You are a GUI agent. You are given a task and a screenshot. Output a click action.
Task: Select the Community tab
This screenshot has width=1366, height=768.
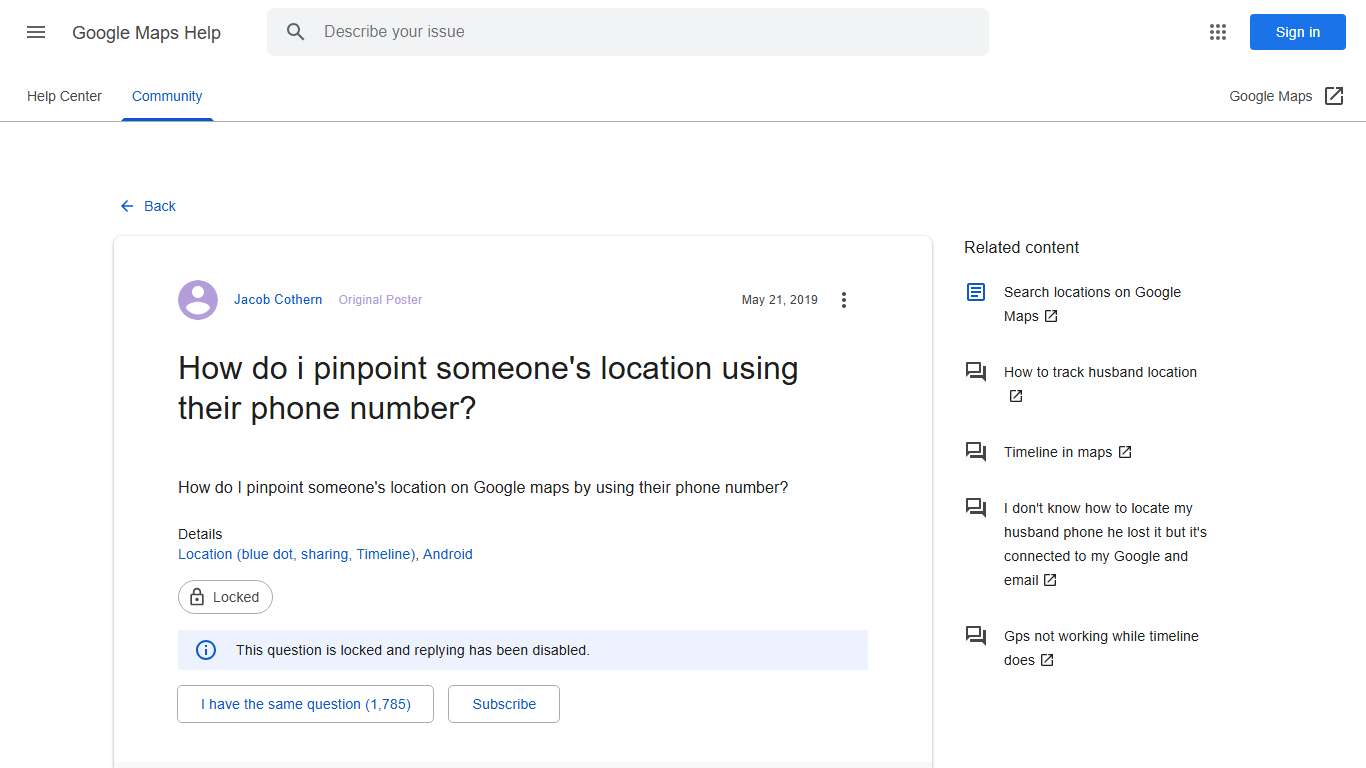166,96
